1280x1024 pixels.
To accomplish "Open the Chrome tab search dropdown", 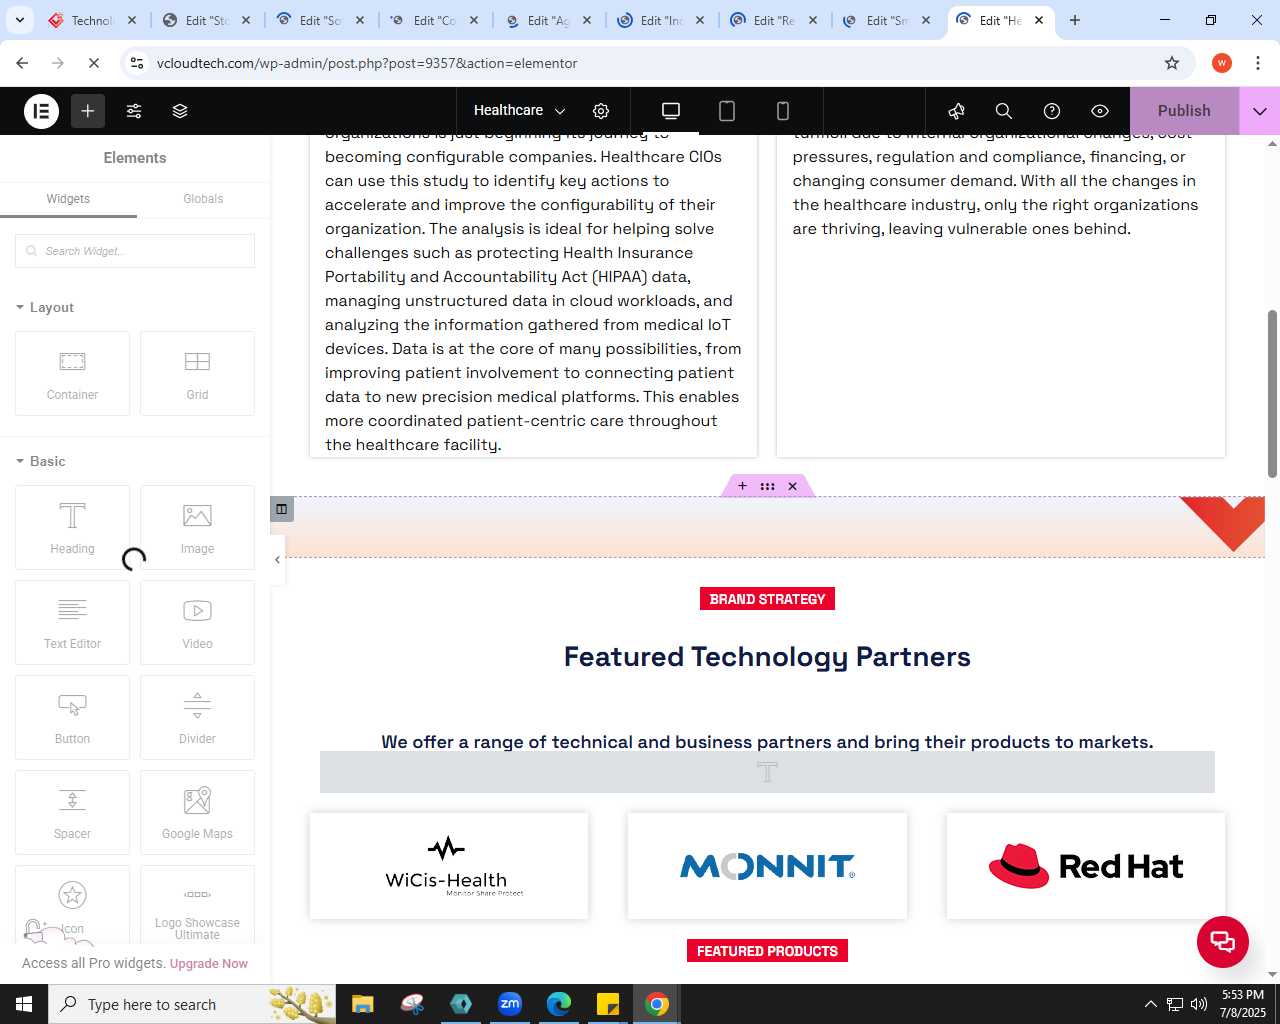I will point(20,20).
